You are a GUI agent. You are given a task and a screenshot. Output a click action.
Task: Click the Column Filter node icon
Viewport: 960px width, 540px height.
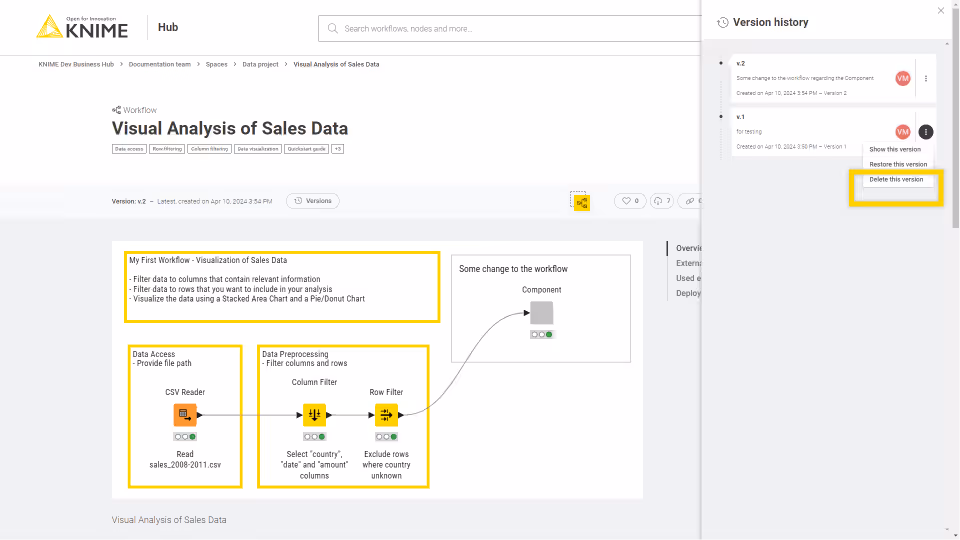point(314,415)
